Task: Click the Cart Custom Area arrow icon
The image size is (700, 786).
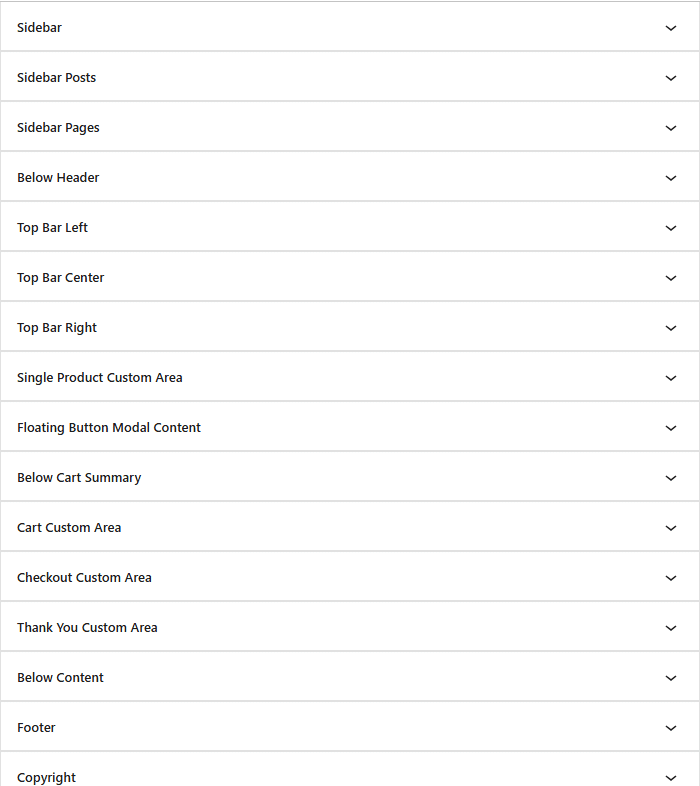Action: [671, 528]
